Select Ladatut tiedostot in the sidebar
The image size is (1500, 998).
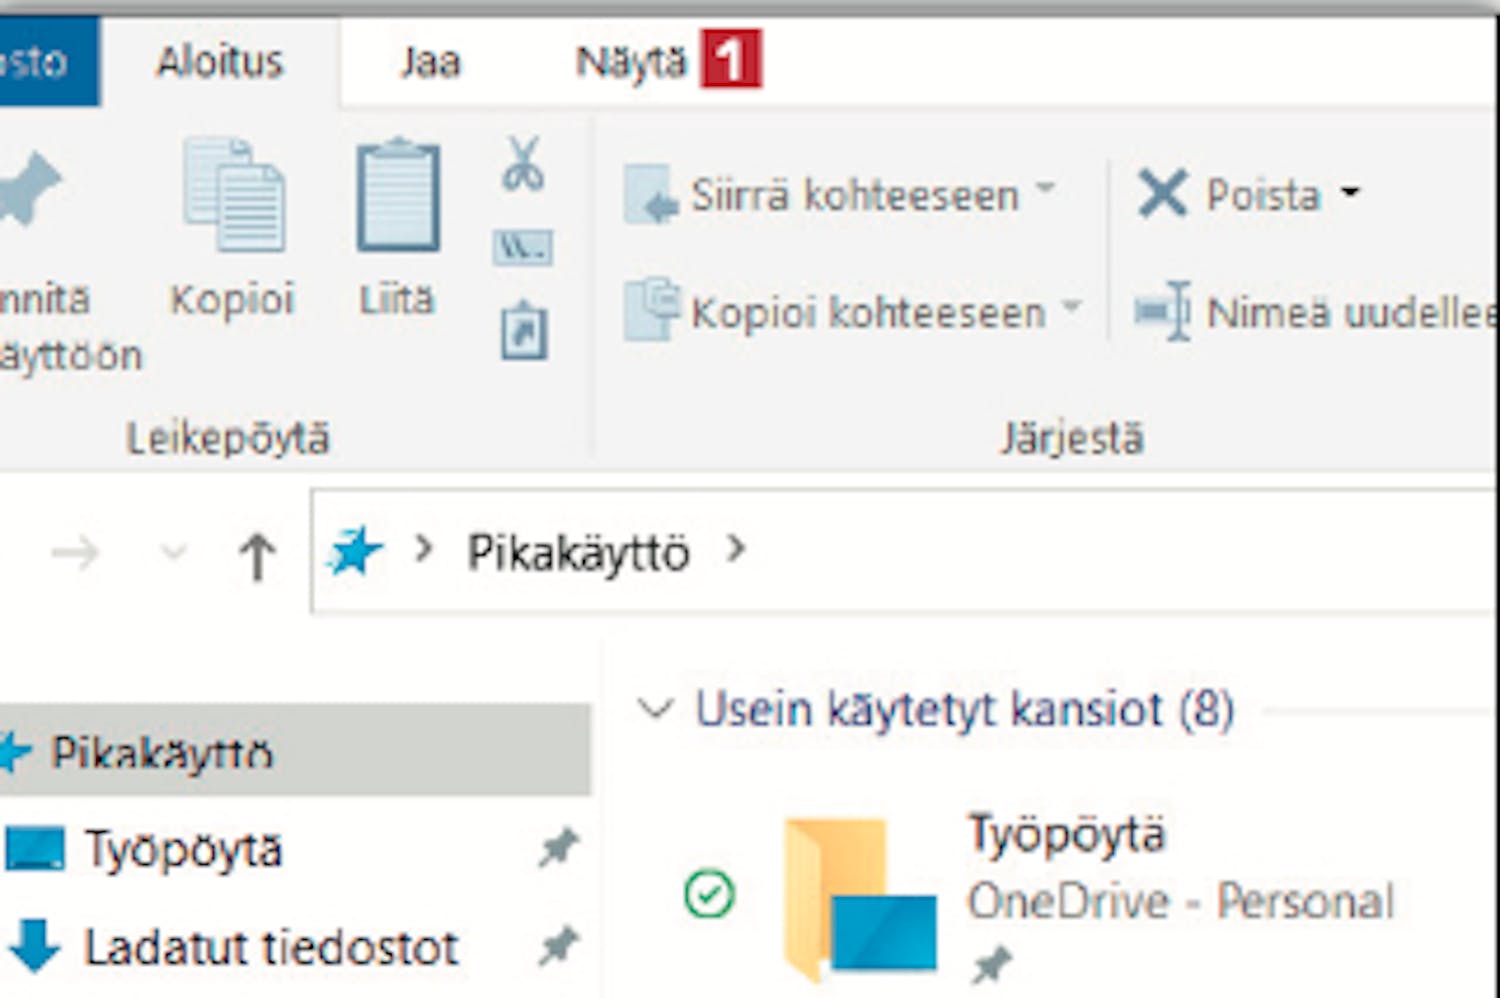[x=270, y=947]
